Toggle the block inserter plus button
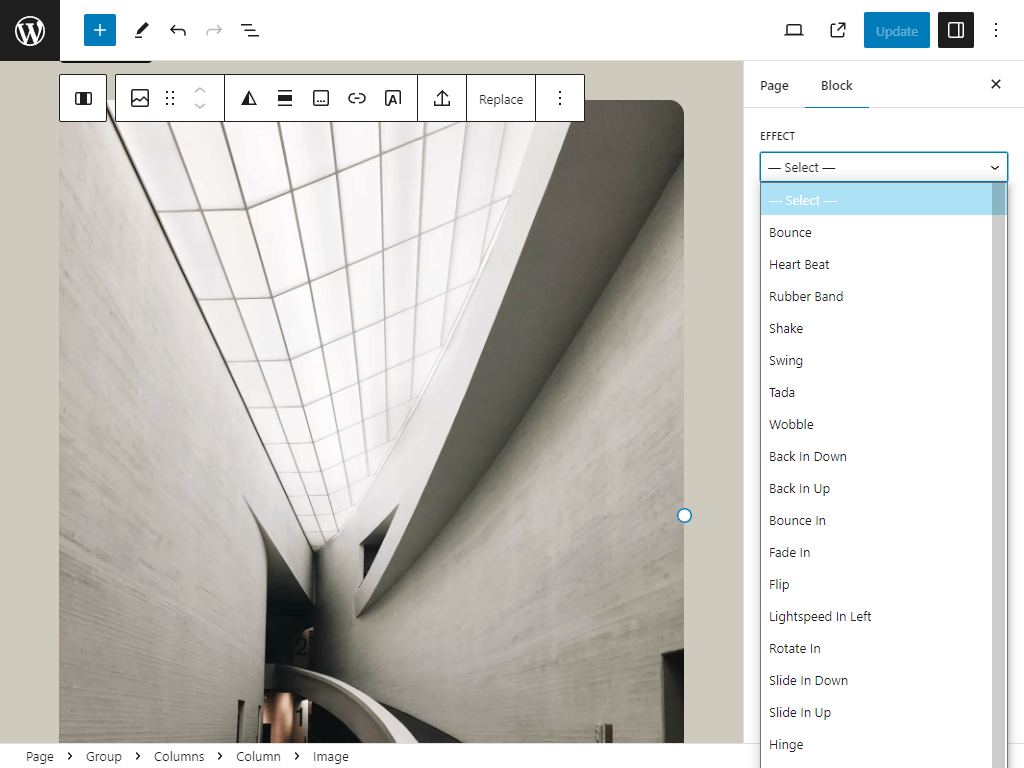 point(100,30)
